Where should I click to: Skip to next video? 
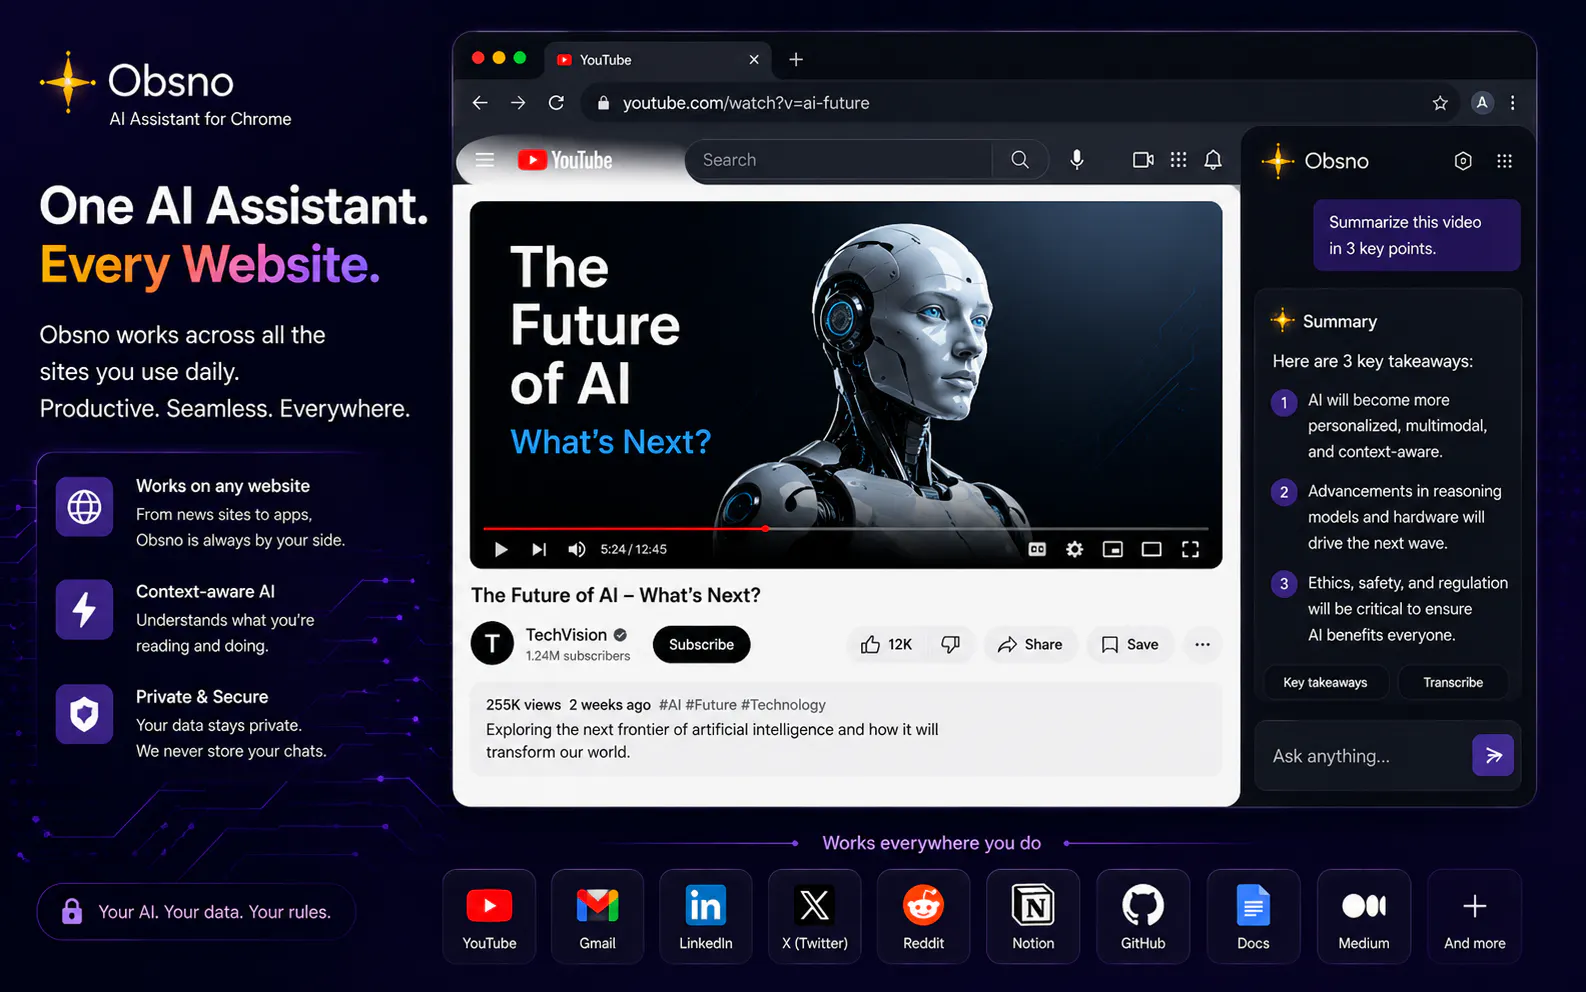(539, 549)
